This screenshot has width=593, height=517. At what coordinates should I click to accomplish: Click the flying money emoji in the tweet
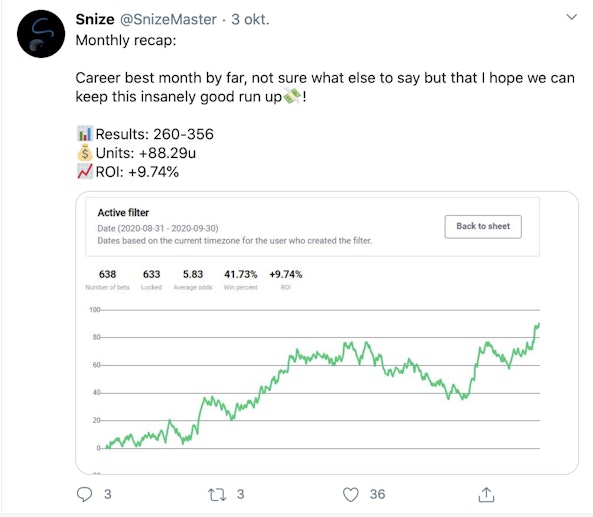pyautogui.click(x=292, y=96)
